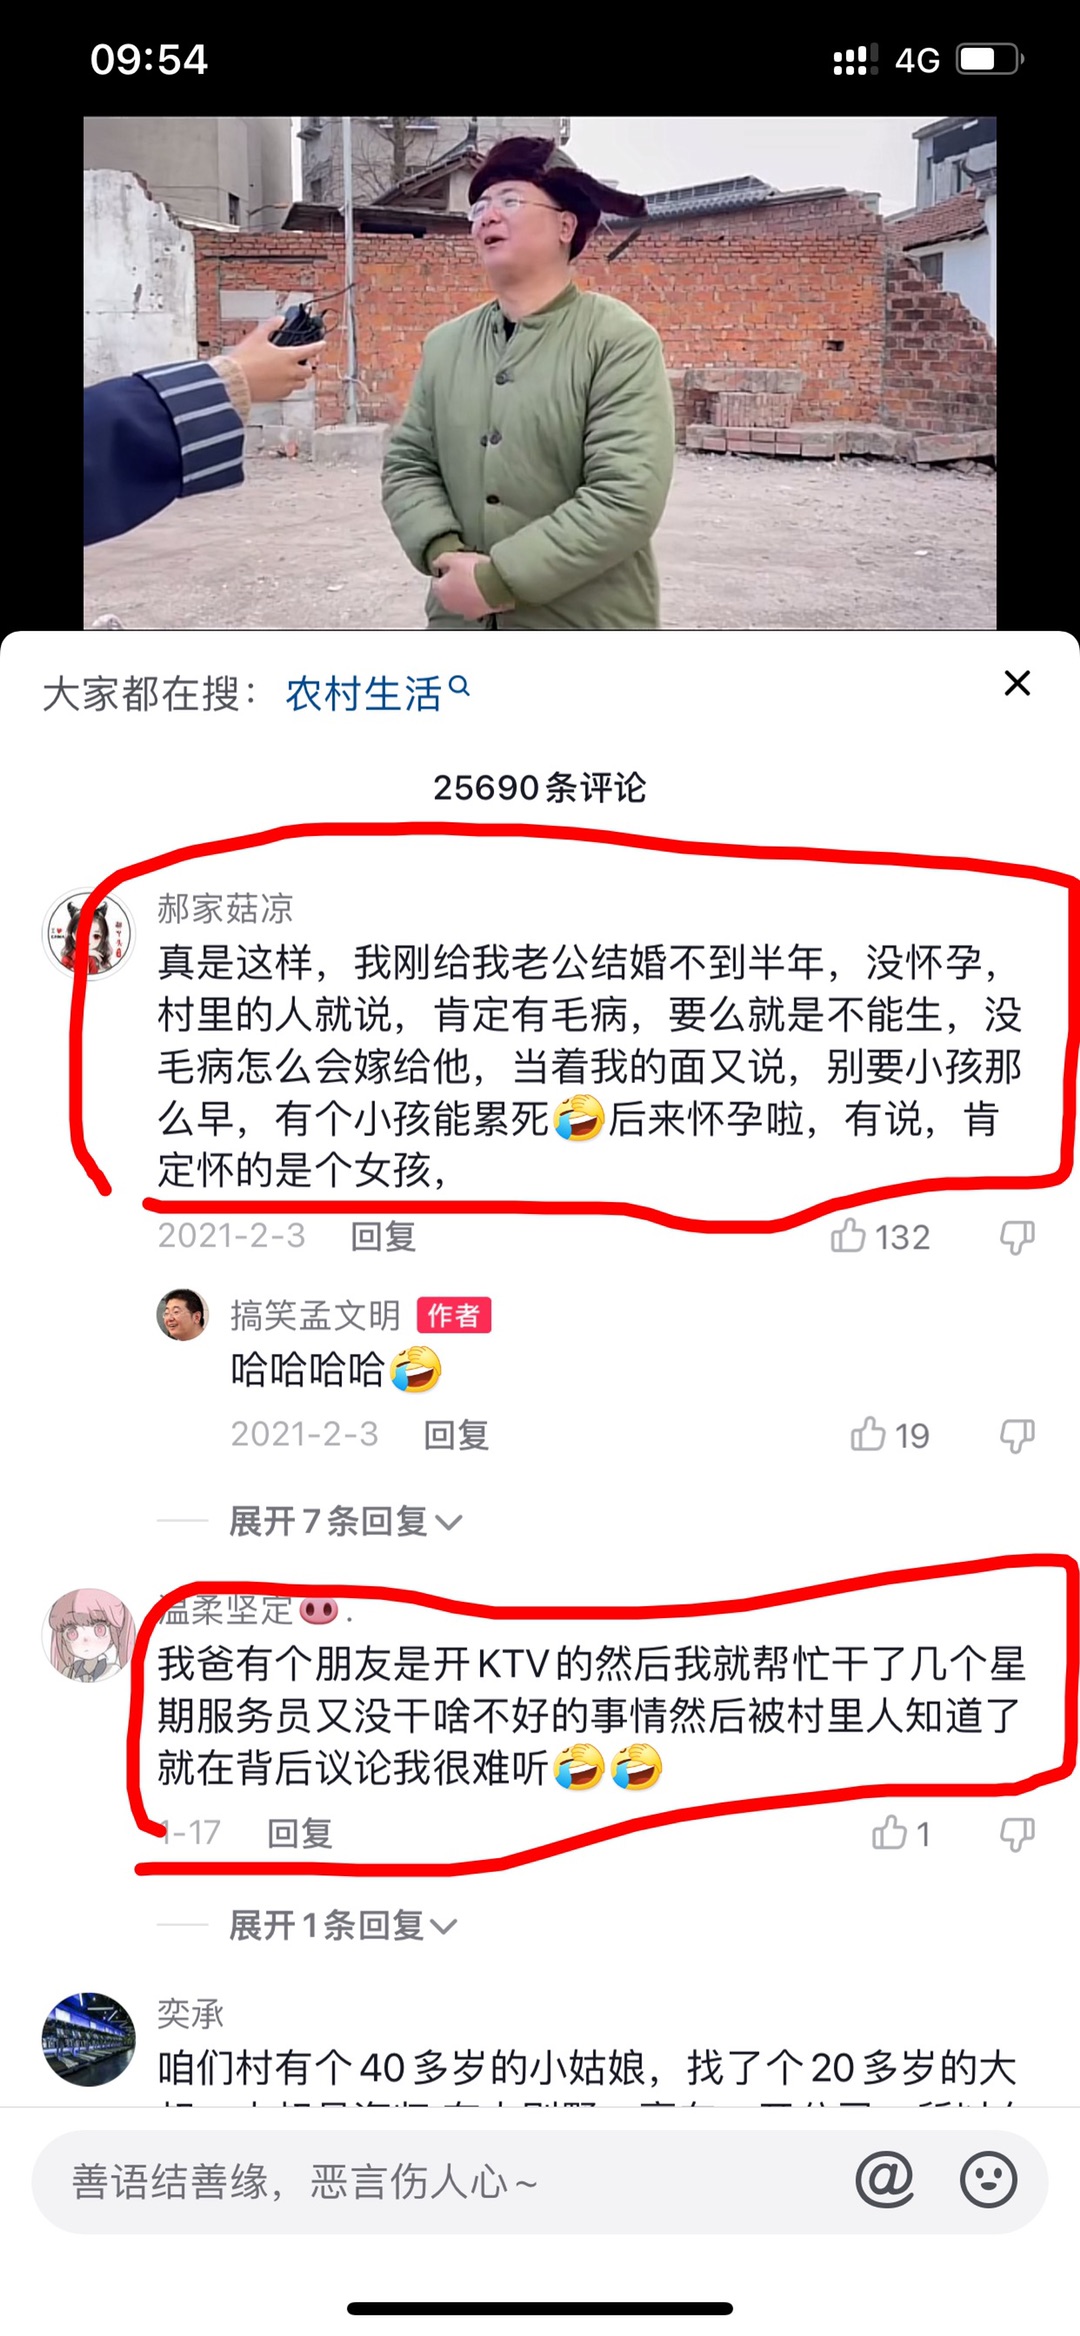Image resolution: width=1080 pixels, height=2336 pixels.
Task: Dislike the author's 哈哈哈哈 reply
Action: click(1017, 1436)
